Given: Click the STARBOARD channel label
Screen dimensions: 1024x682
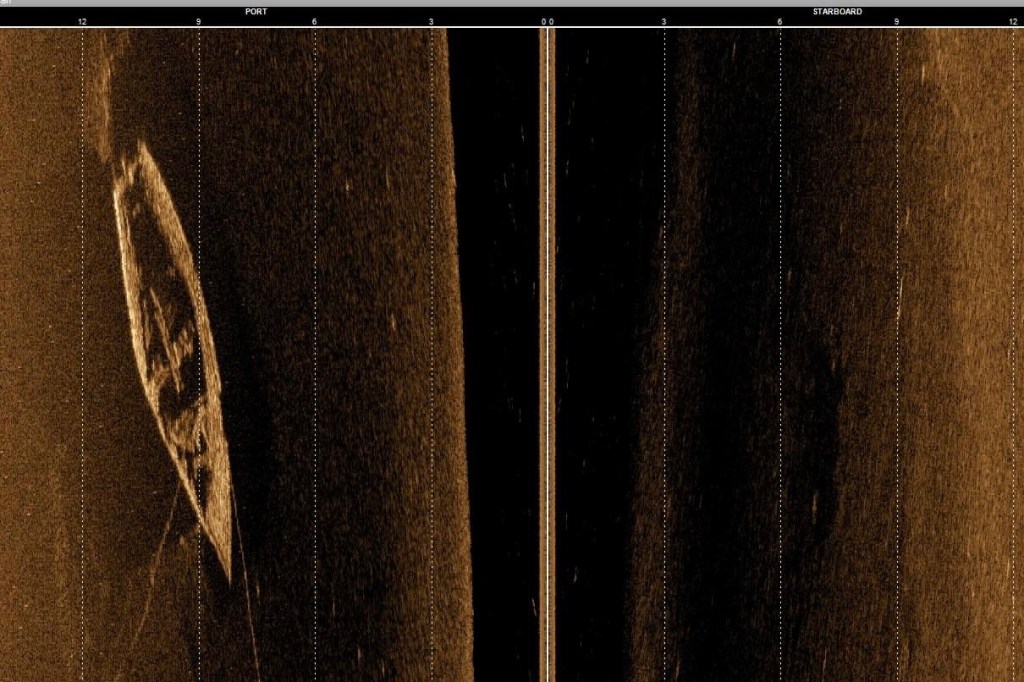Looking at the screenshot, I should 837,12.
